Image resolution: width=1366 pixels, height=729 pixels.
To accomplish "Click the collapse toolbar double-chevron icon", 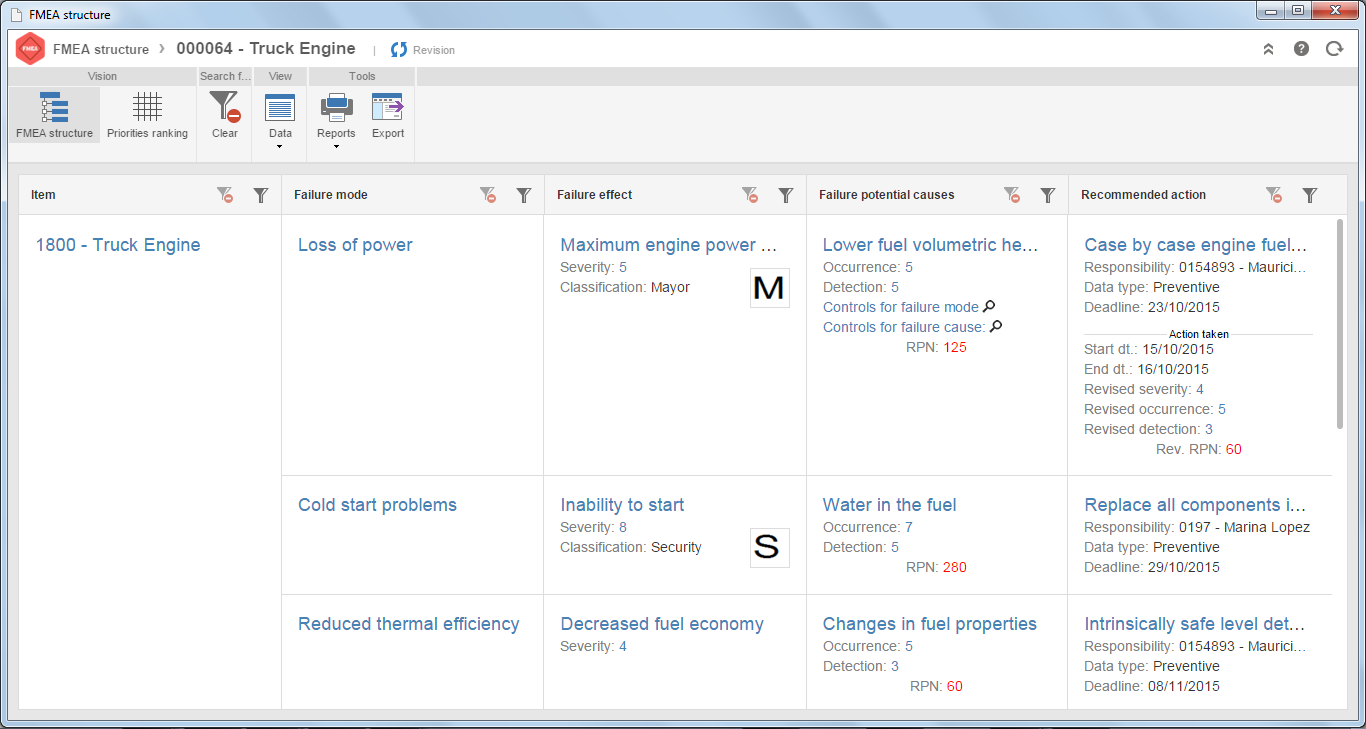I will pos(1269,48).
